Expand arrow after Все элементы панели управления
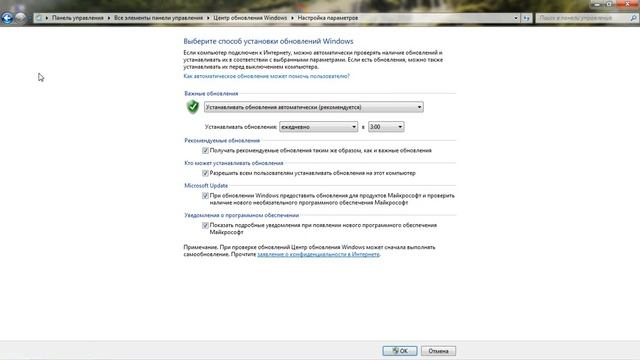The height and width of the screenshot is (360, 640). click(x=208, y=18)
